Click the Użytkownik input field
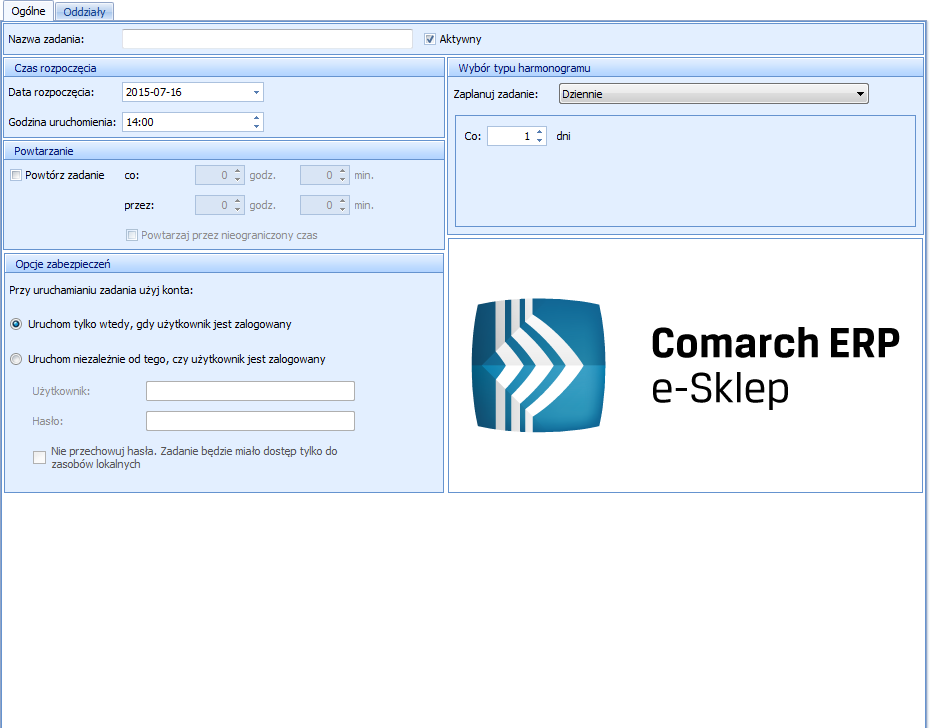Image resolution: width=930 pixels, height=728 pixels. coord(250,391)
